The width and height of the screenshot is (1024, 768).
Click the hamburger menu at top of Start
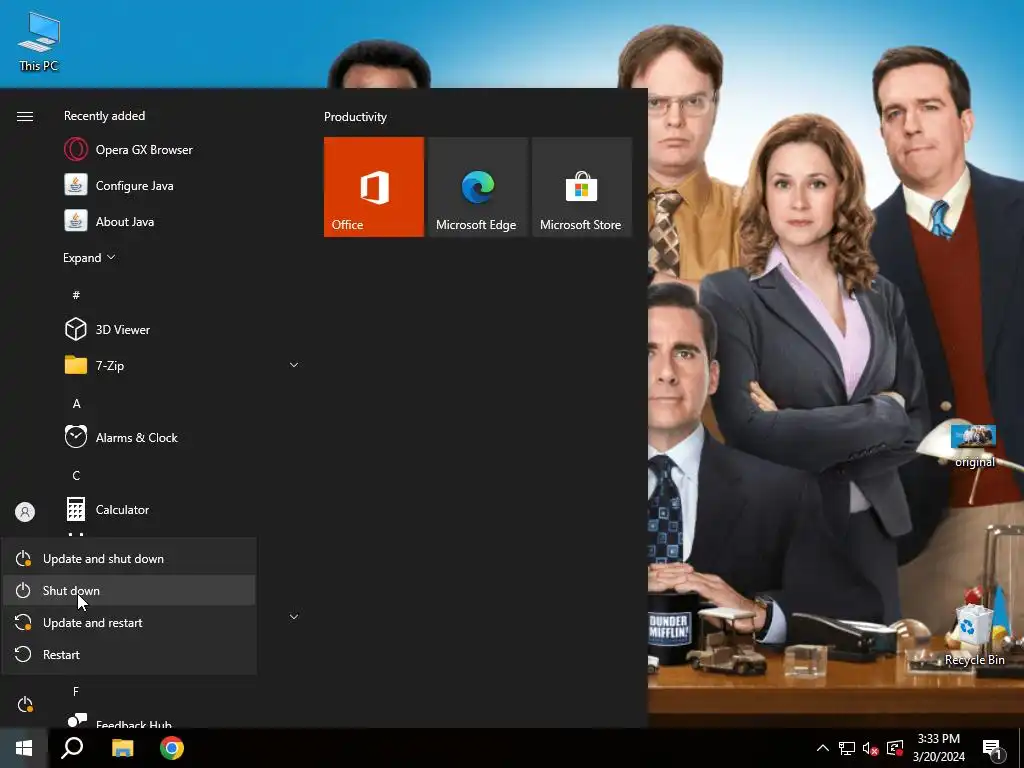(x=25, y=116)
